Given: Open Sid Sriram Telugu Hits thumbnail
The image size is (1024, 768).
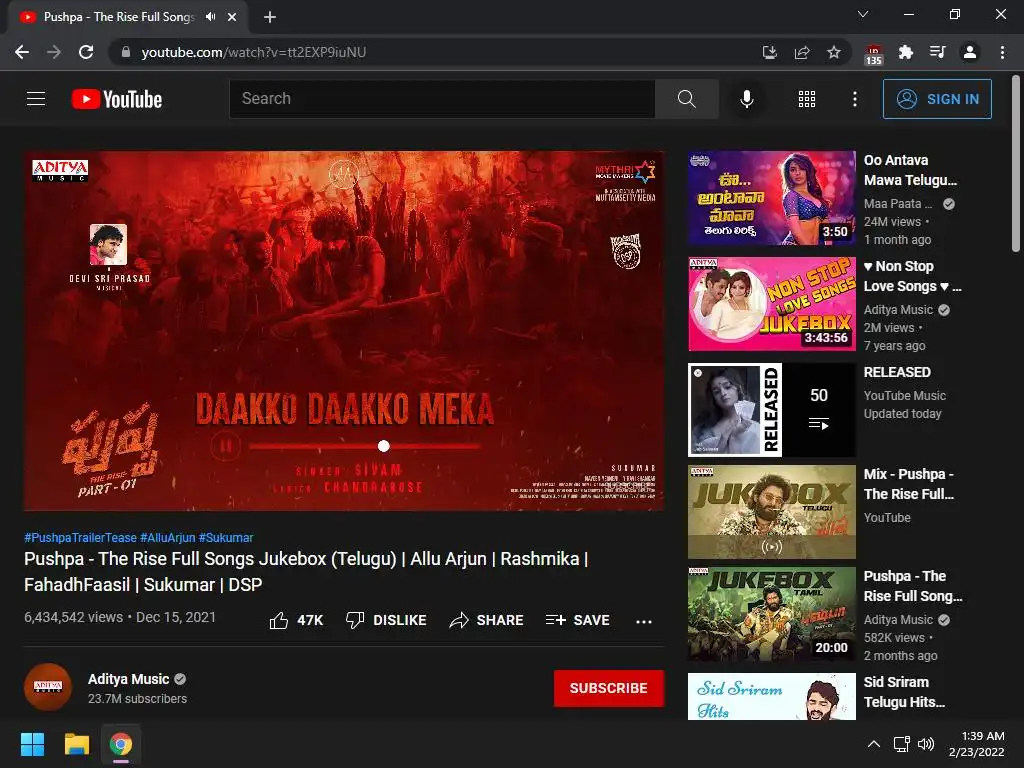Looking at the screenshot, I should [772, 696].
